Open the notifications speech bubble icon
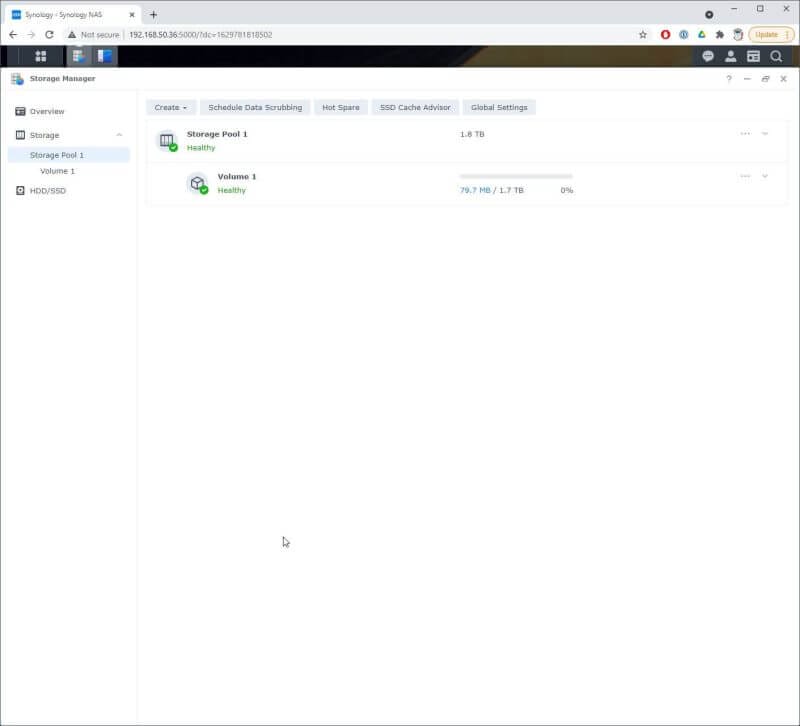The height and width of the screenshot is (726, 800). click(x=707, y=56)
